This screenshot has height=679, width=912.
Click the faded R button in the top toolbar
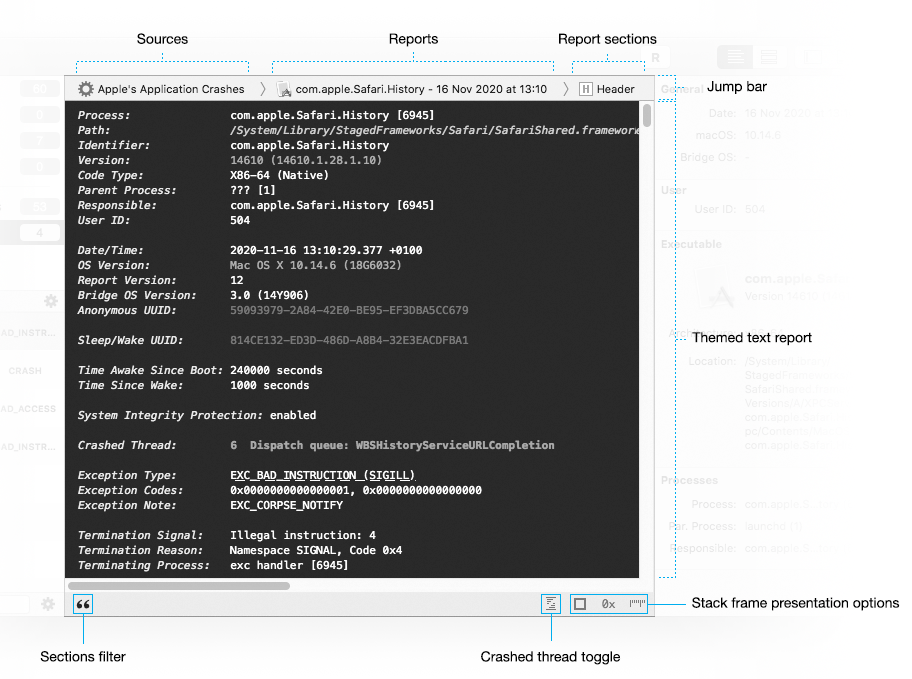pos(656,58)
